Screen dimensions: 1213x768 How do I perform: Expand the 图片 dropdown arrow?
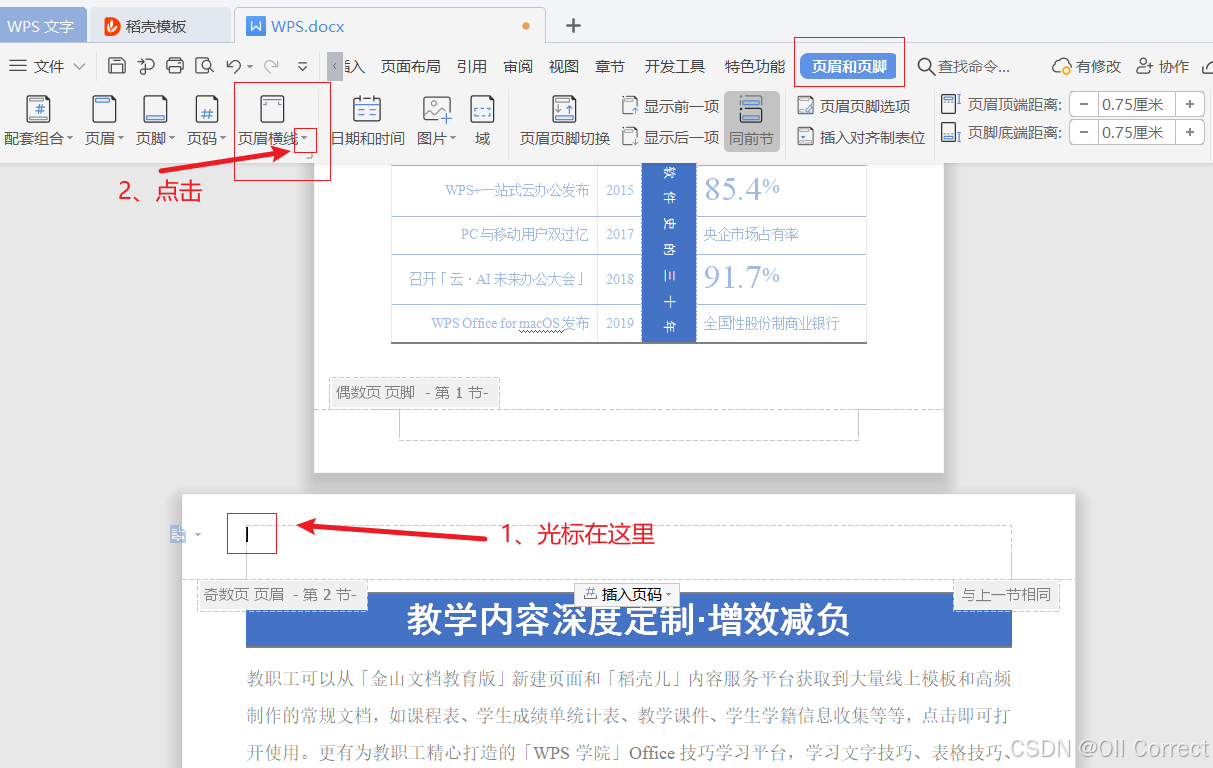click(453, 139)
